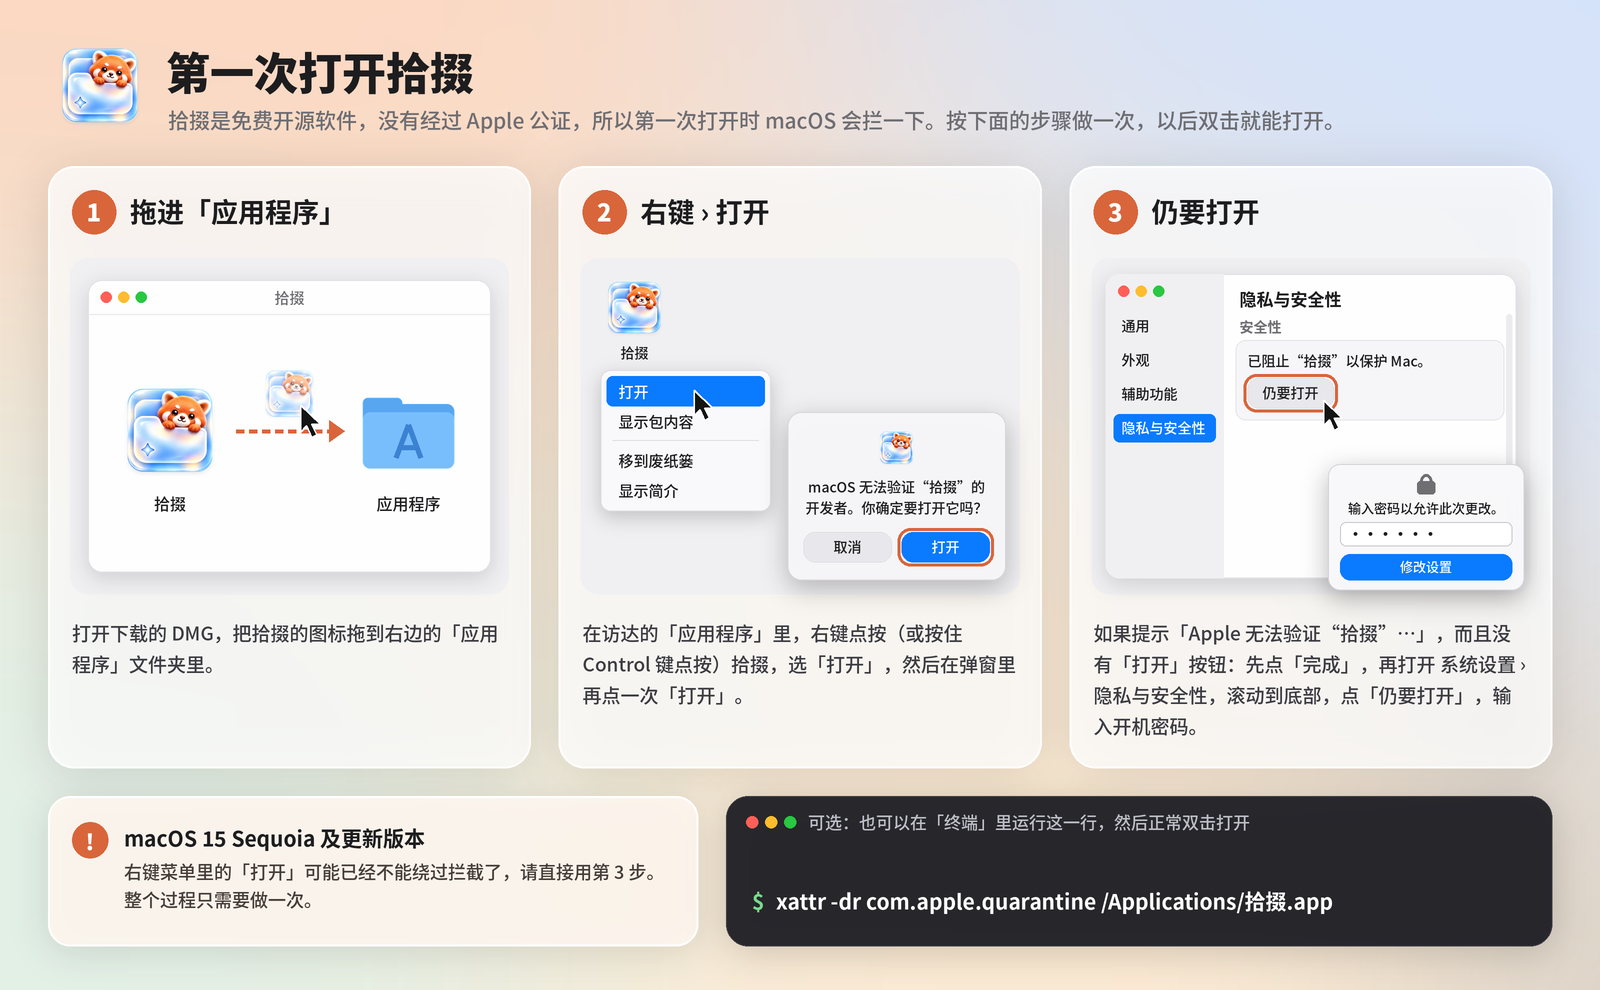Select 显示包内容 in the context menu

686,422
